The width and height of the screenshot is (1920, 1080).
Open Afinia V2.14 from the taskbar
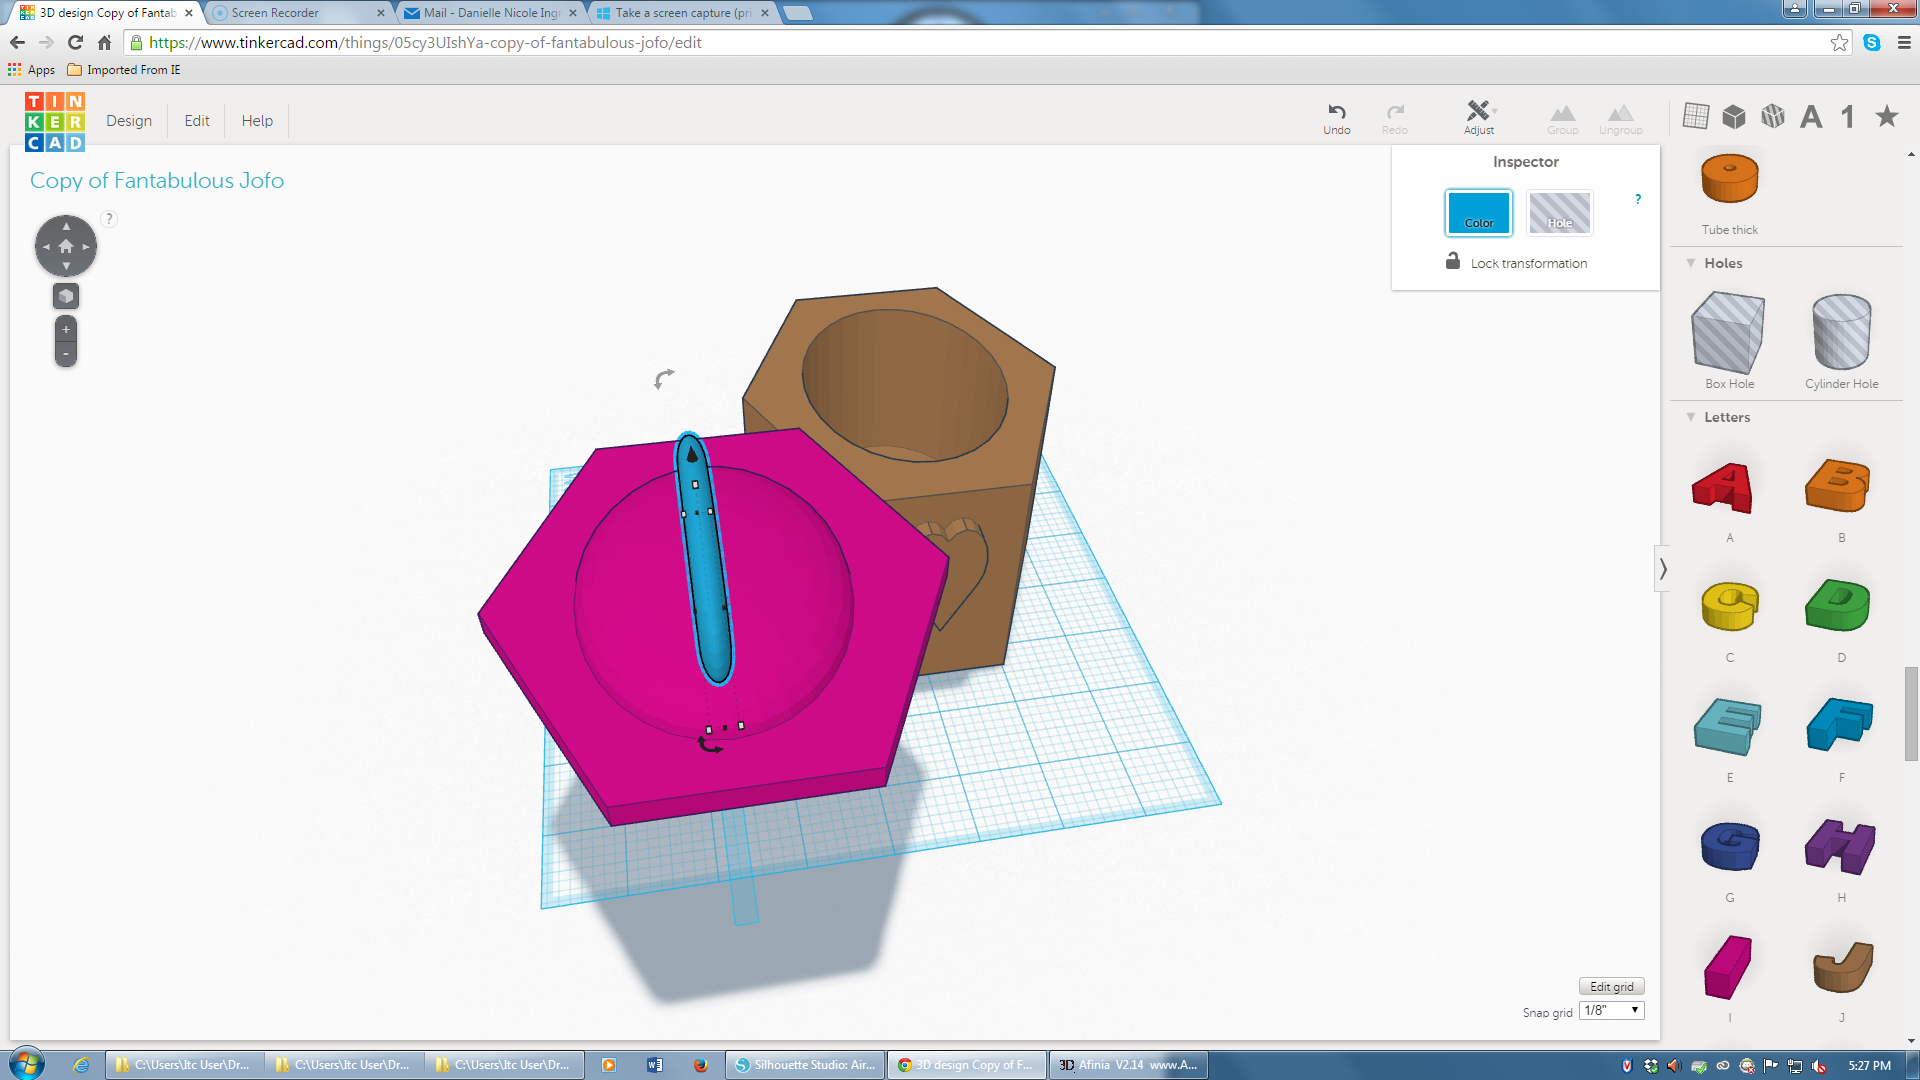tap(1128, 1065)
